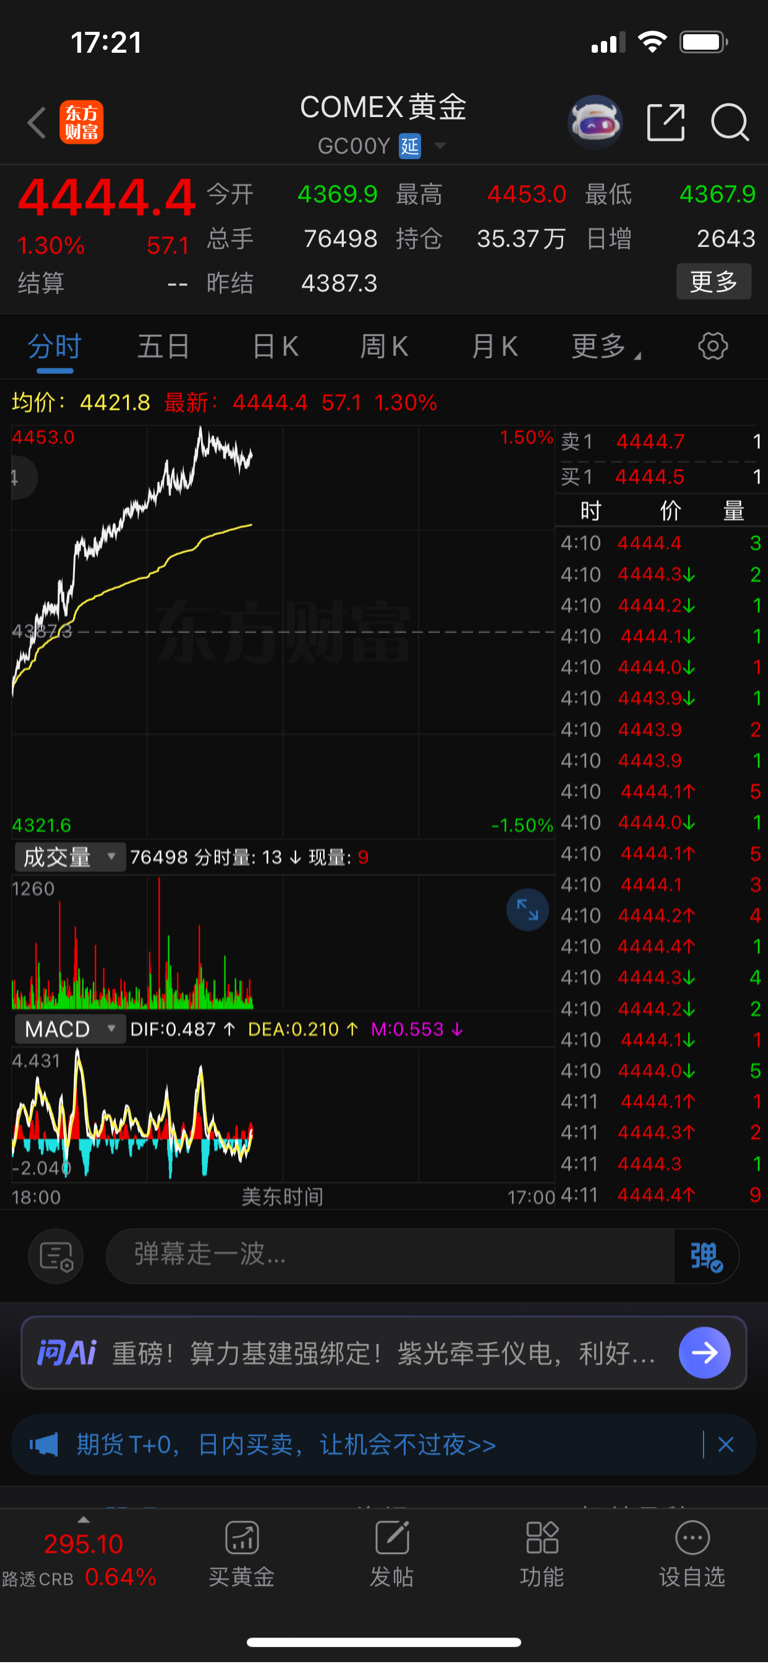
Task: Tap the 昨结 4387.3 value
Action: click(339, 283)
